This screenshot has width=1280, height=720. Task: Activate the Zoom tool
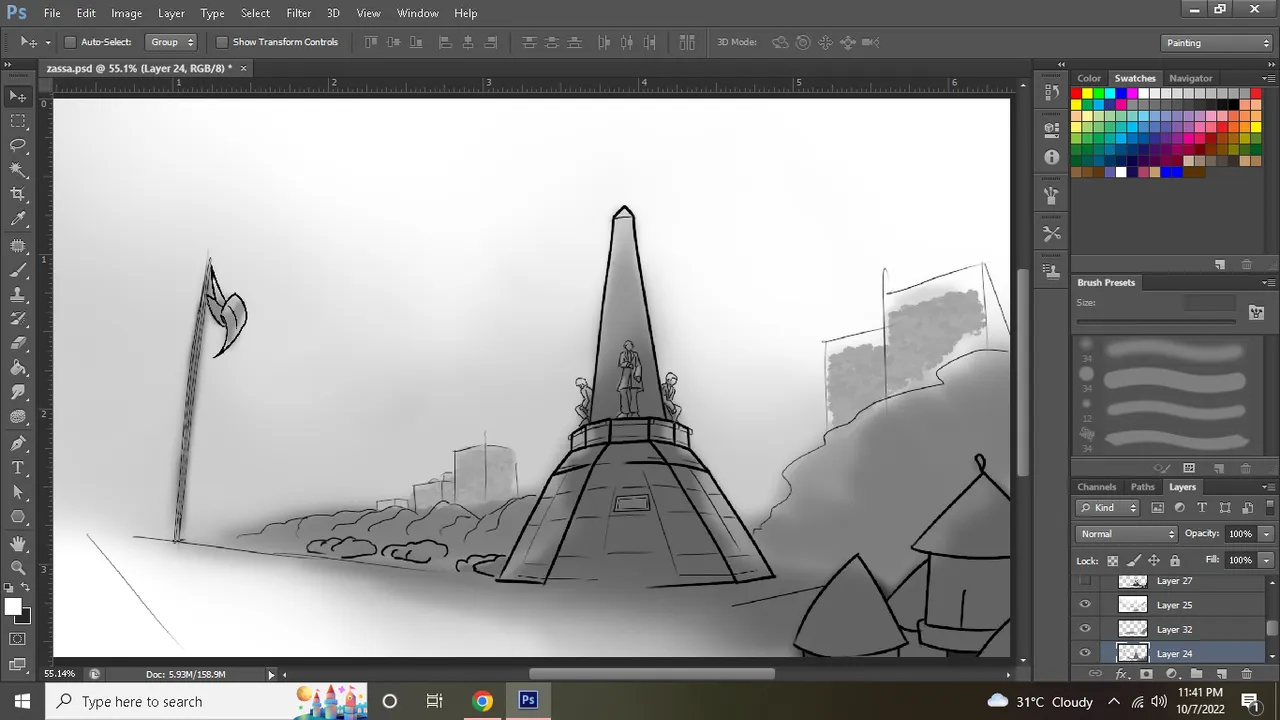click(18, 568)
